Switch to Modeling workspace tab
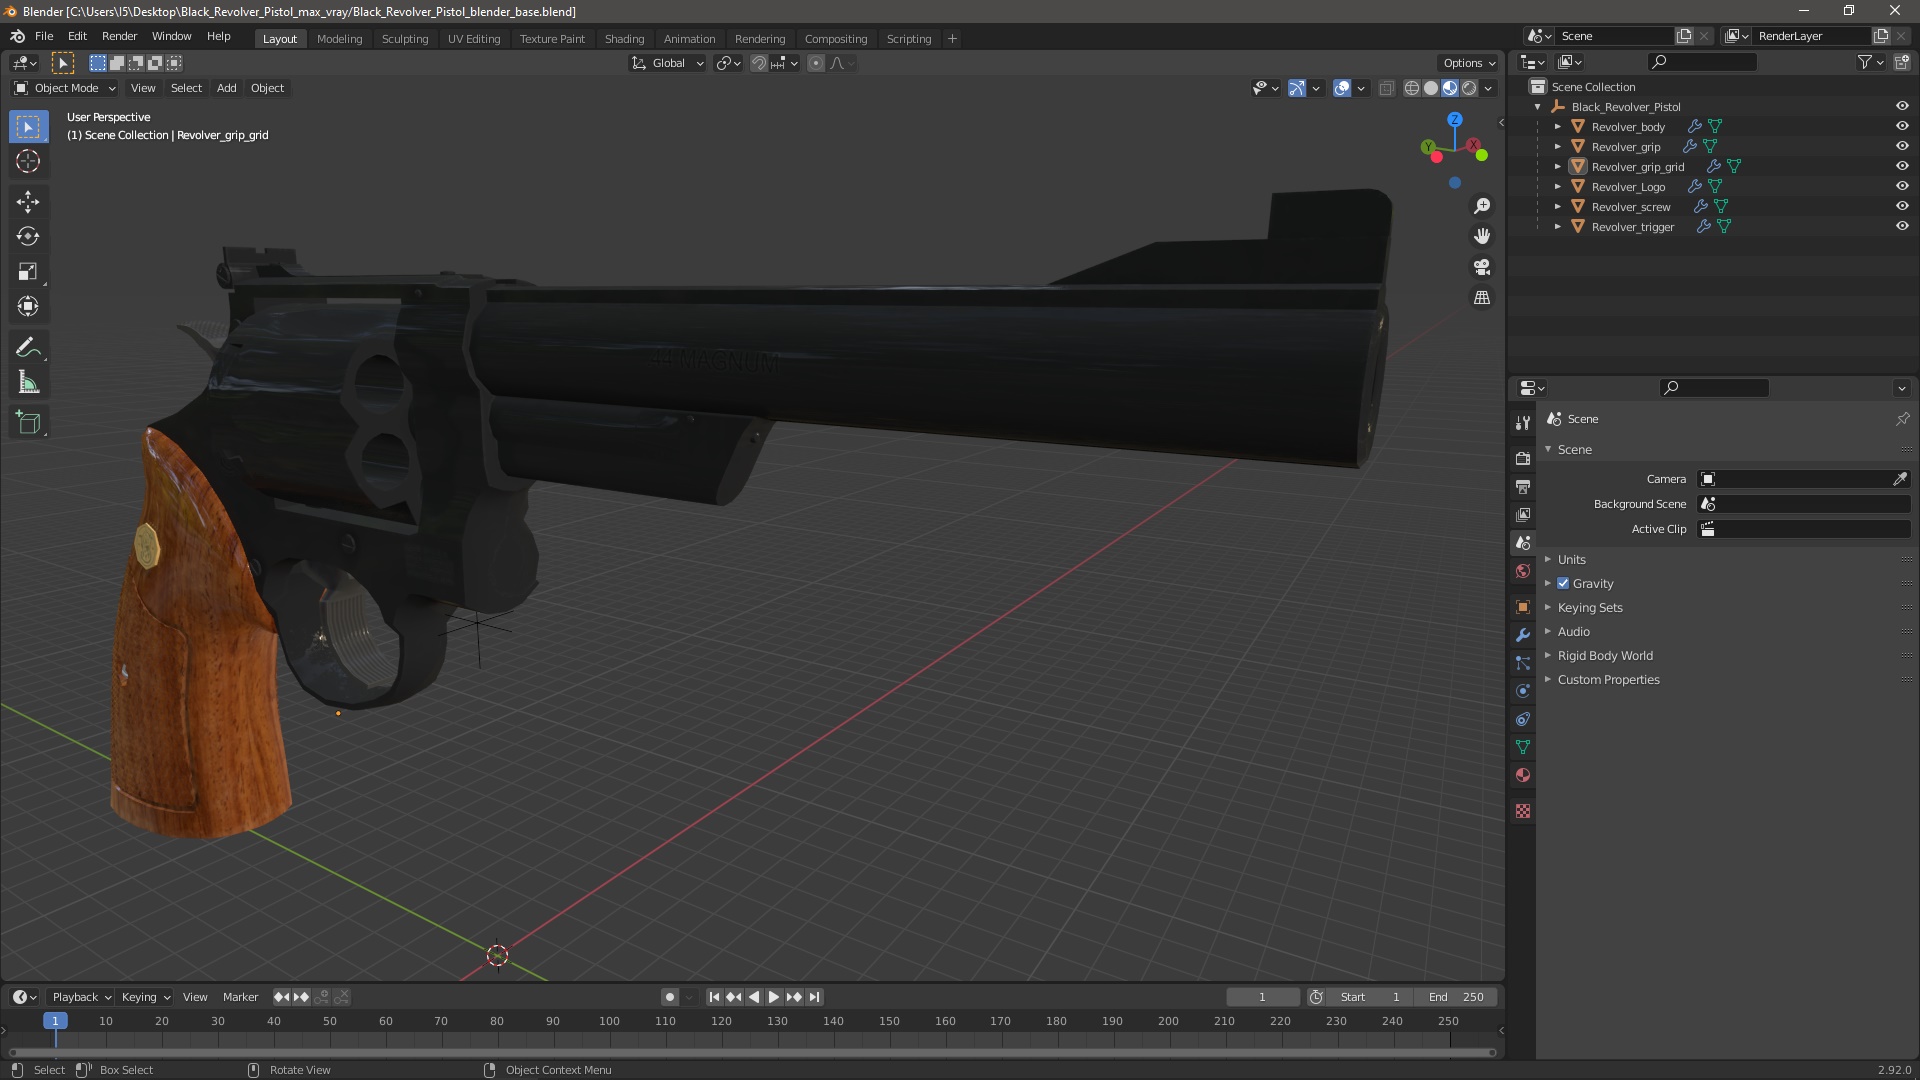The height and width of the screenshot is (1080, 1920). pos(339,39)
